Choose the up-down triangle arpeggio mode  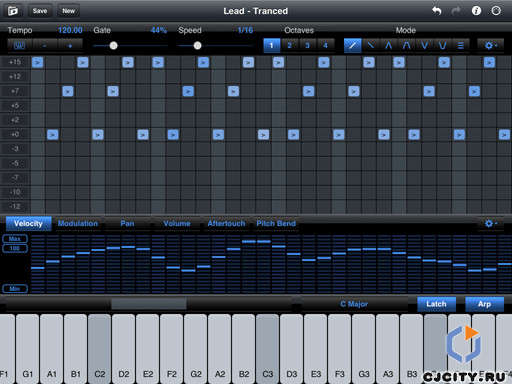pos(388,45)
